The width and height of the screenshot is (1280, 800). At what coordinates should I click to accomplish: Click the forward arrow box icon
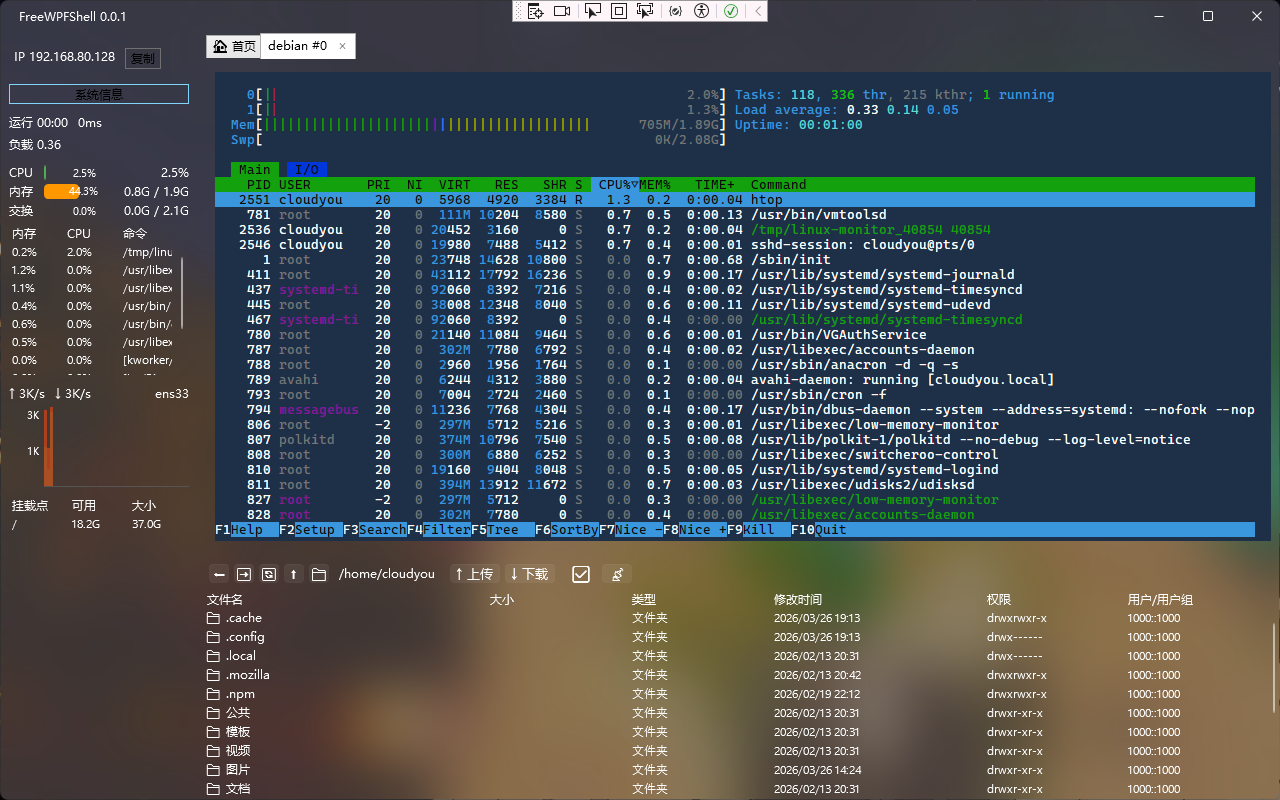pyautogui.click(x=244, y=574)
